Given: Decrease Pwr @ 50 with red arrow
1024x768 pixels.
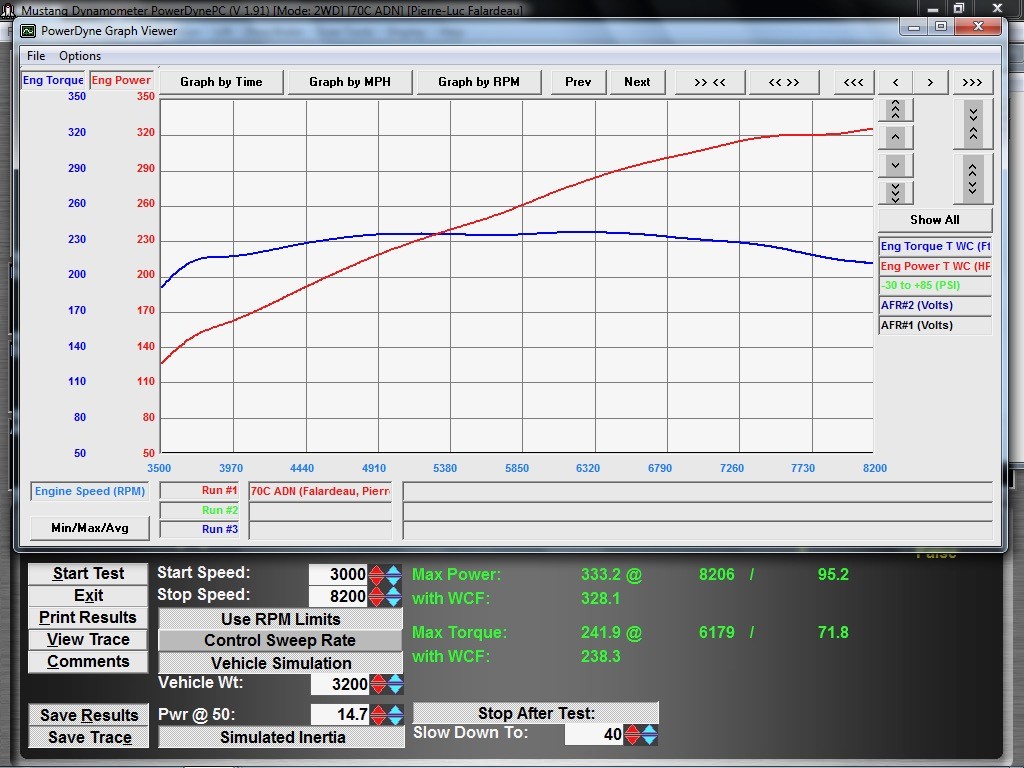Looking at the screenshot, I should [378, 714].
